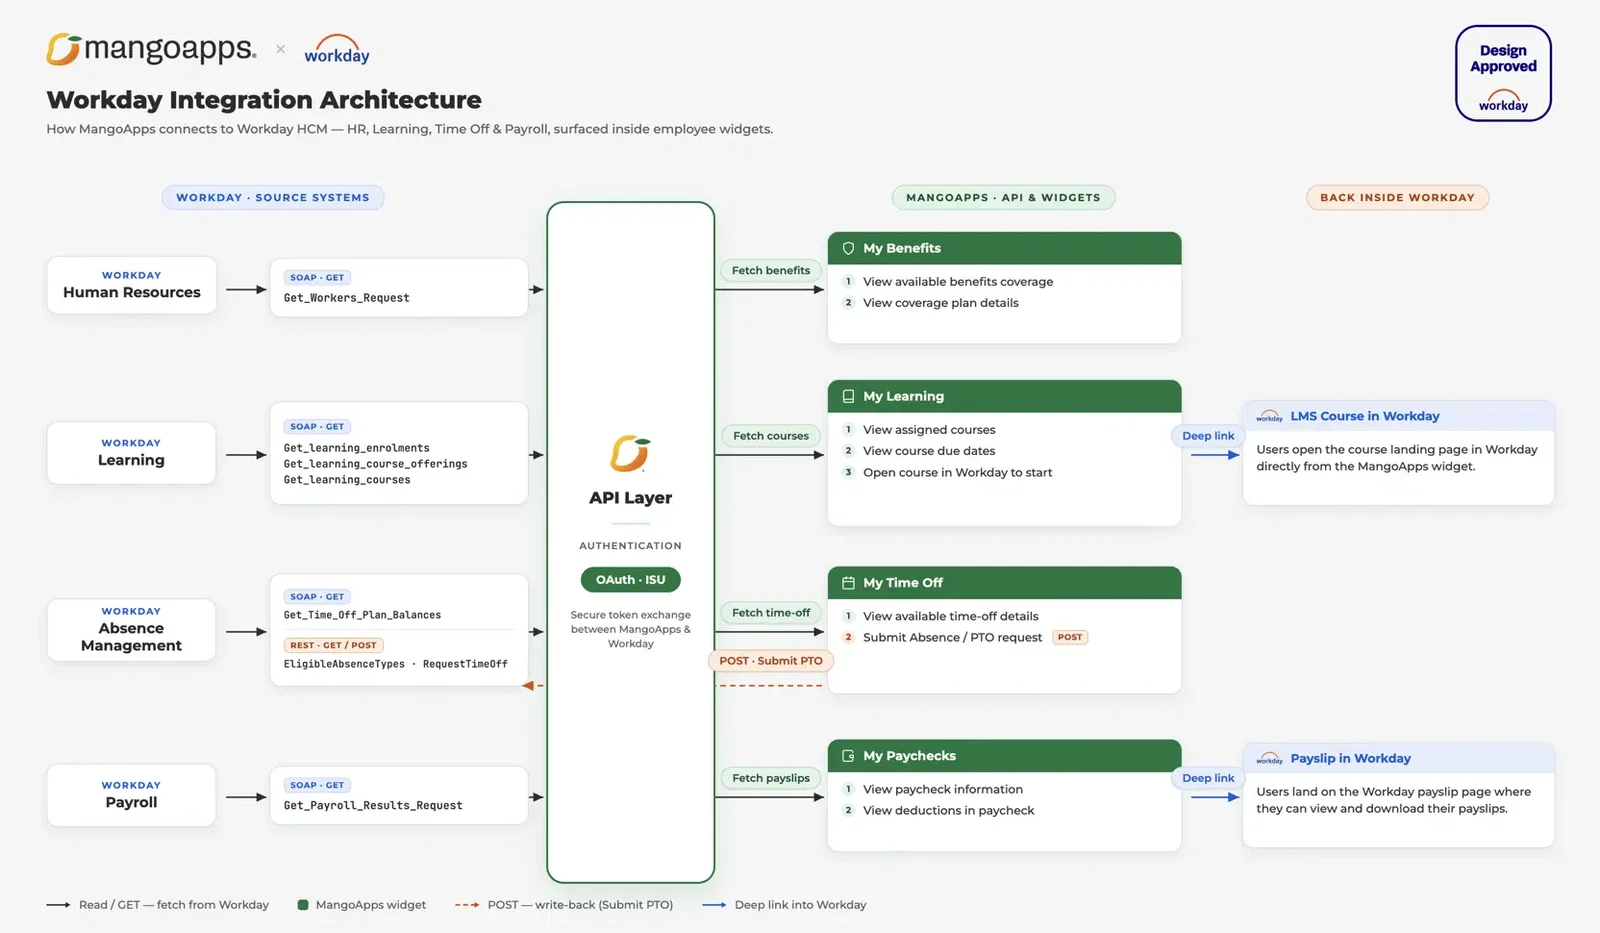Click Submit Absence / PTO request item
1600x933 pixels.
pyautogui.click(x=952, y=637)
